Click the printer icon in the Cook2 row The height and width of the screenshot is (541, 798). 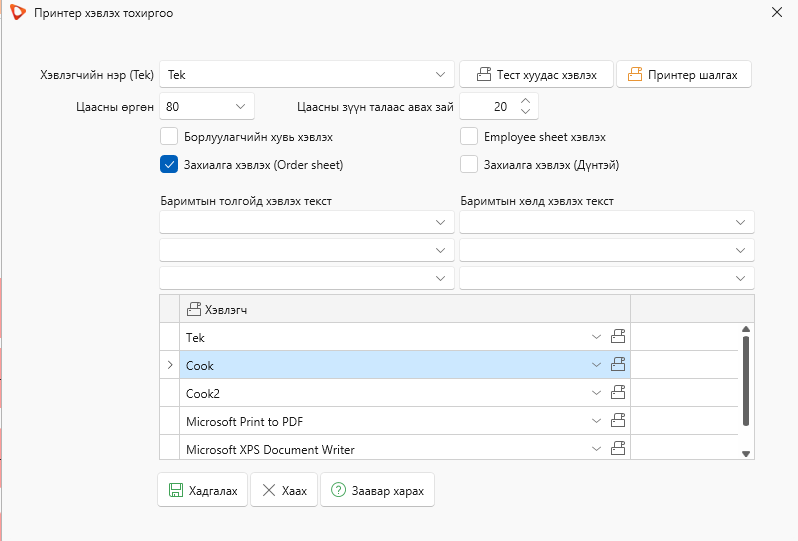click(x=618, y=392)
